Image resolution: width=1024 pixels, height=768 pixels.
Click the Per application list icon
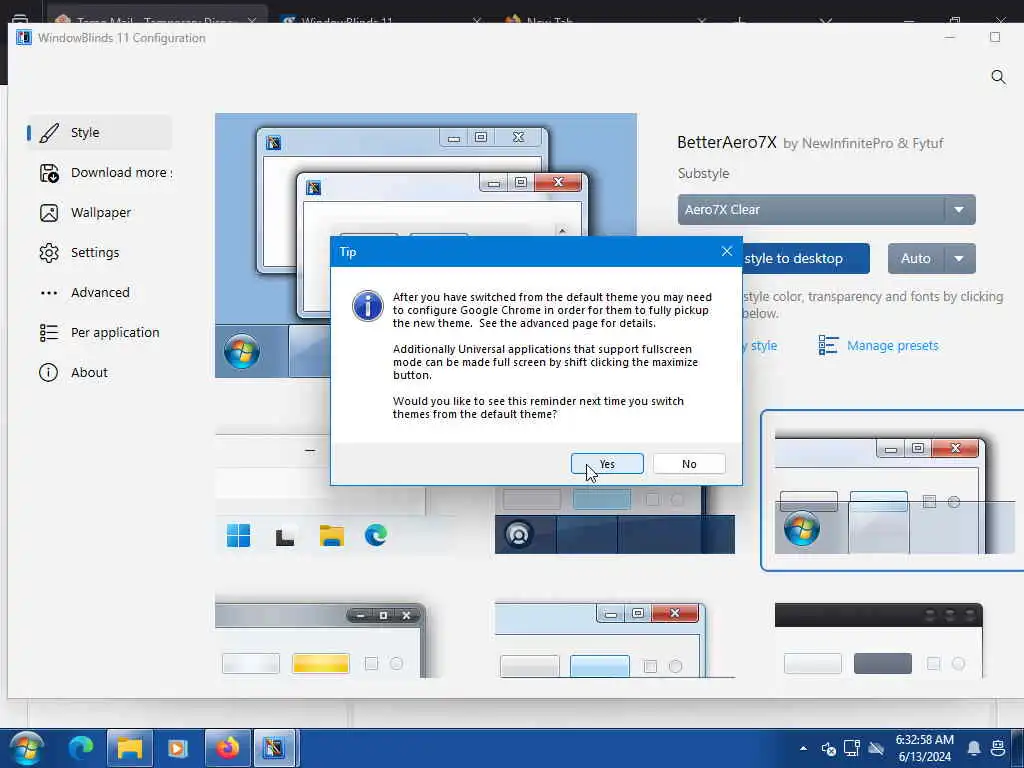coord(49,332)
